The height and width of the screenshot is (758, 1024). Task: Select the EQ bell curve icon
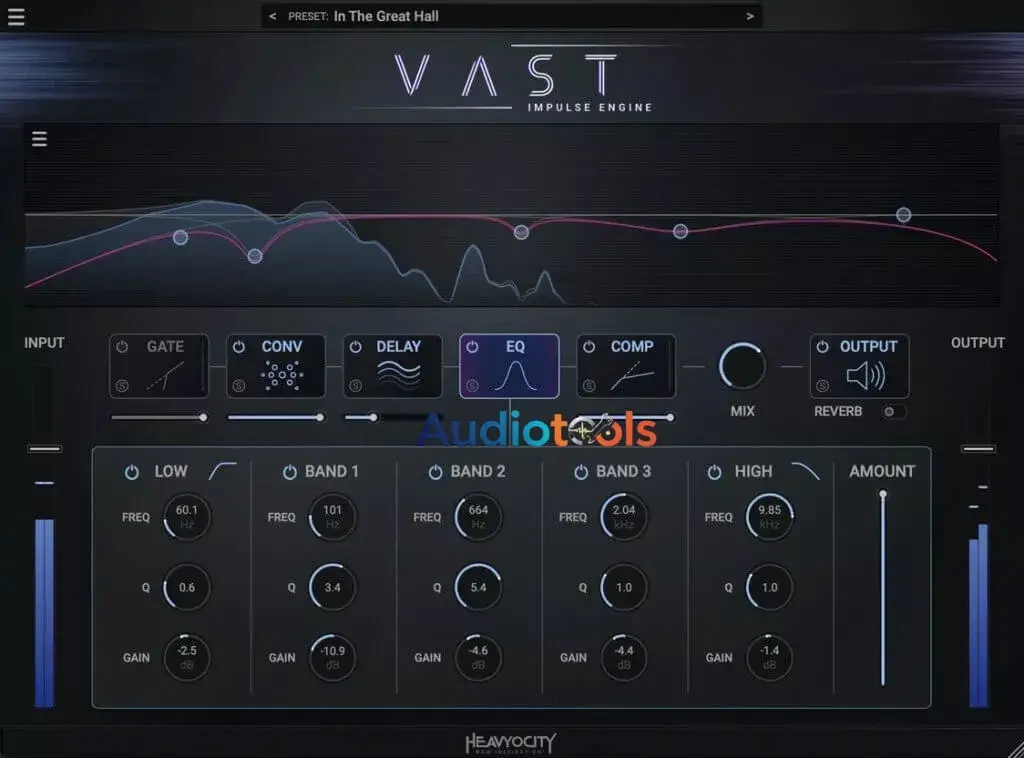coord(515,376)
